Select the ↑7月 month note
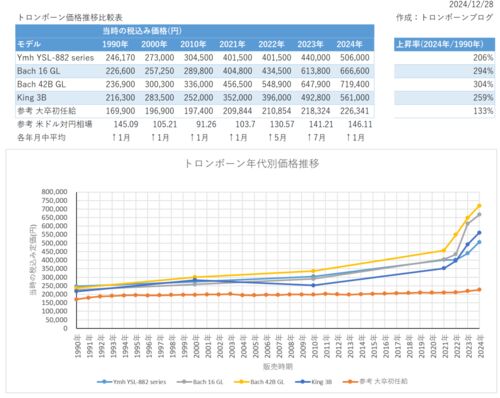Viewport: 500px width, 398px height. click(x=316, y=137)
